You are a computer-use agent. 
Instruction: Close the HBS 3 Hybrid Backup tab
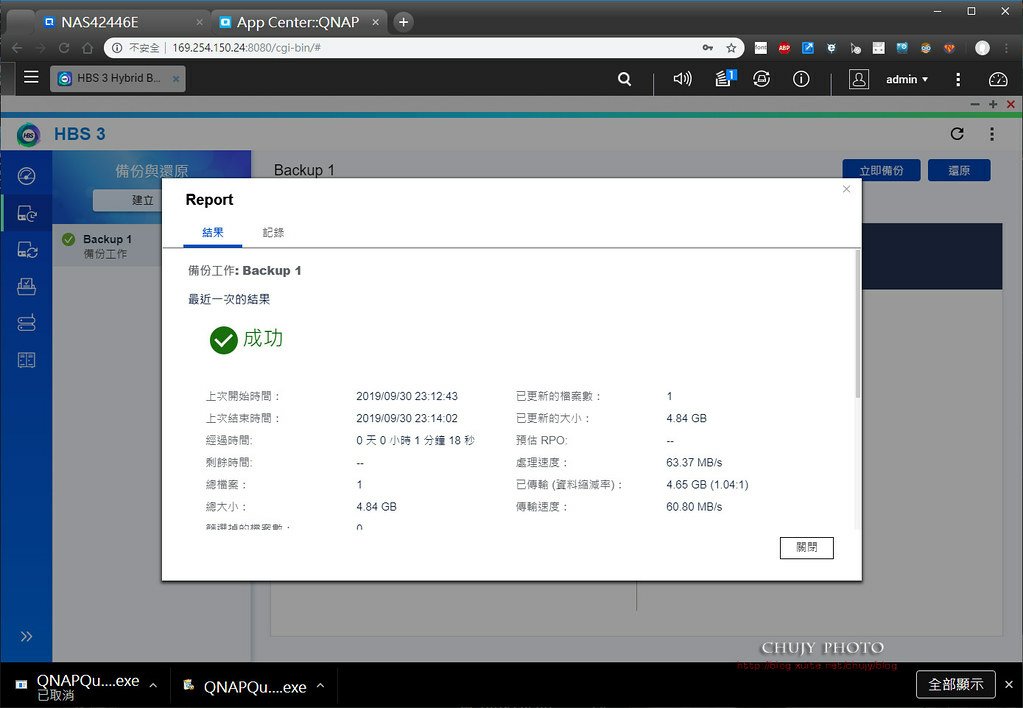point(176,79)
